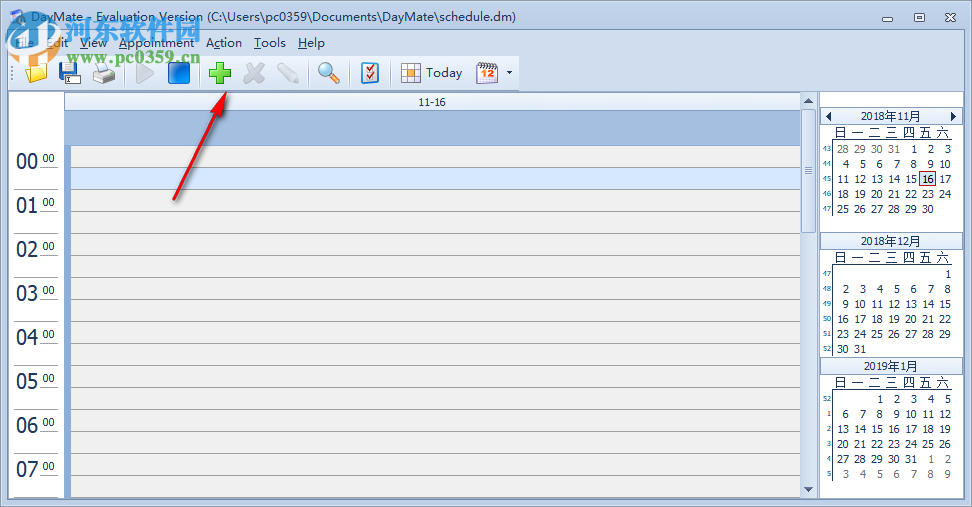Viewport: 972px width, 507px height.
Task: Expand the calendar view dropdown arrow
Action: (510, 73)
